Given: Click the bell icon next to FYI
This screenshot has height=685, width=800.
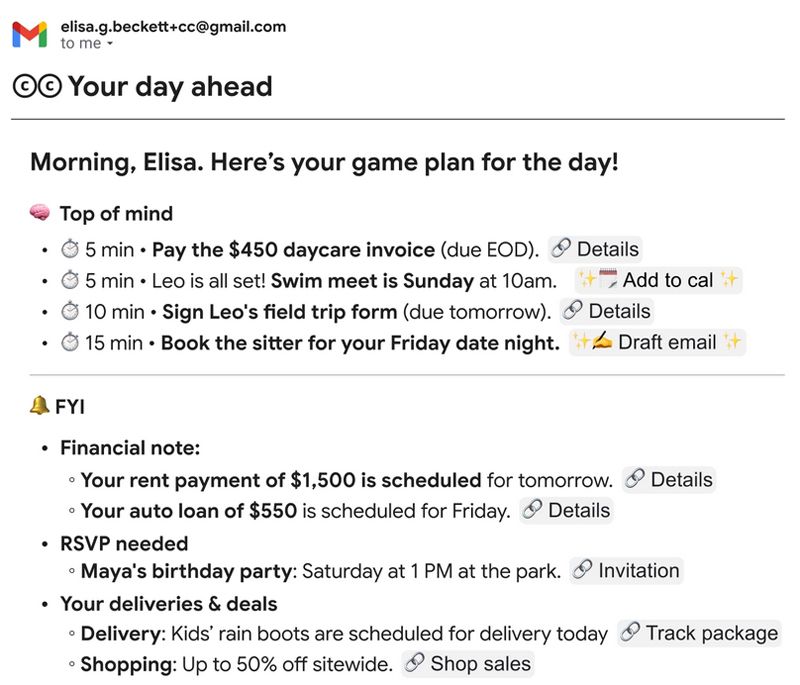Looking at the screenshot, I should pos(40,405).
